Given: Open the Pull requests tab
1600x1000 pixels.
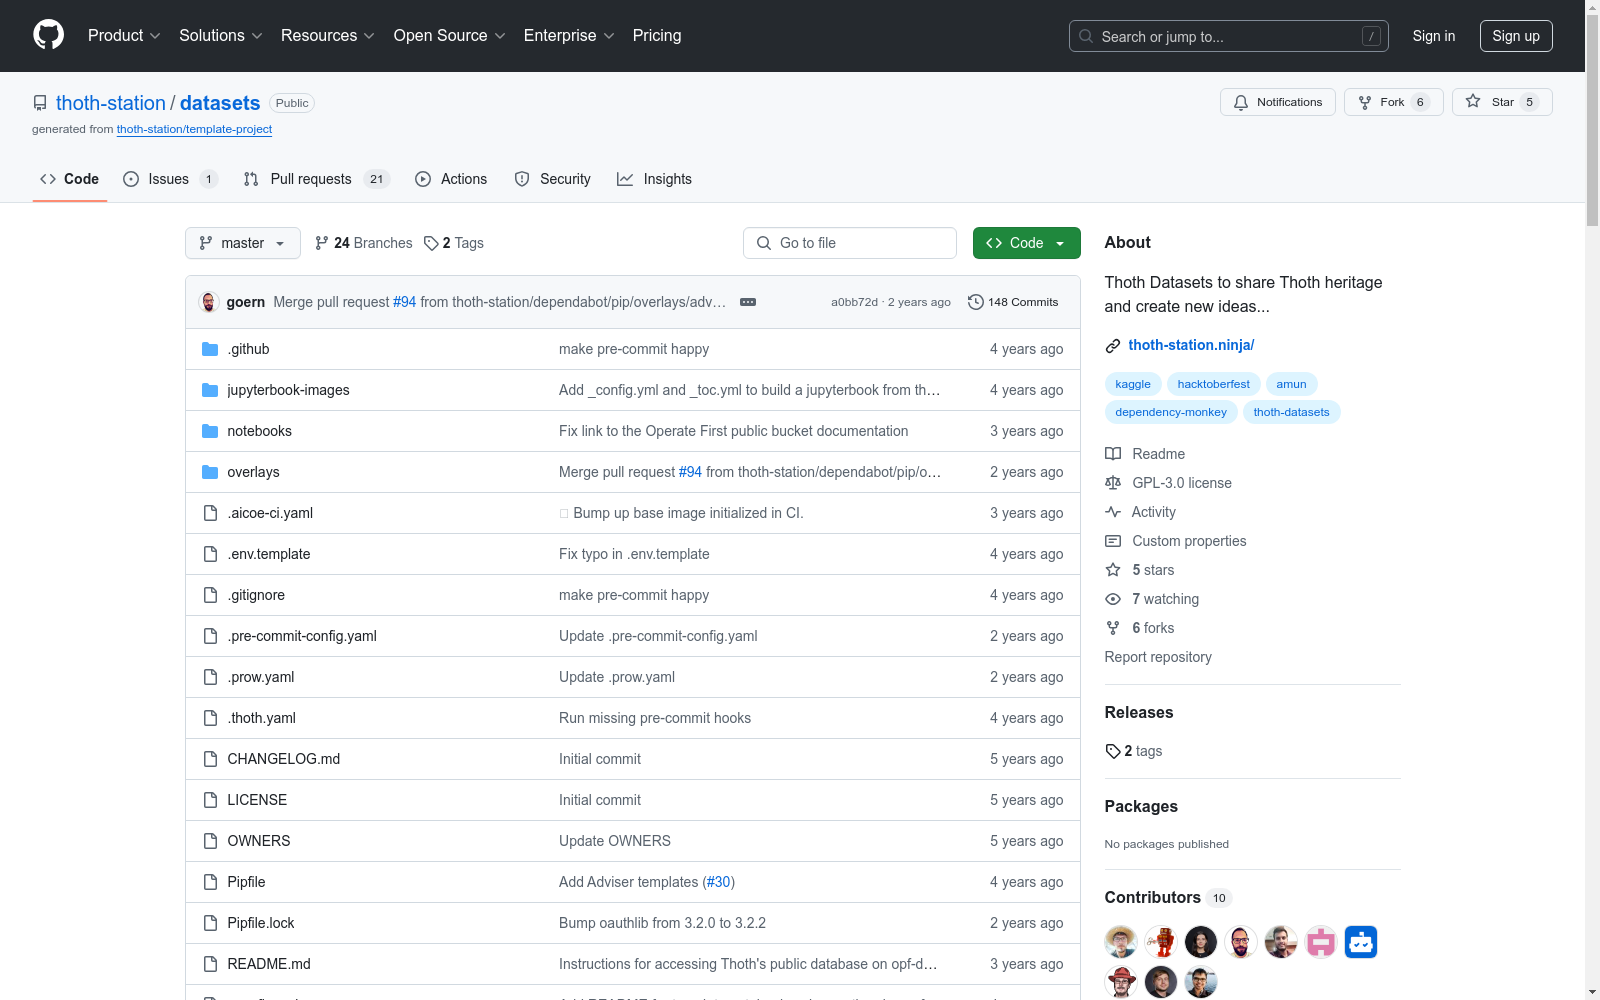Looking at the screenshot, I should pos(316,179).
